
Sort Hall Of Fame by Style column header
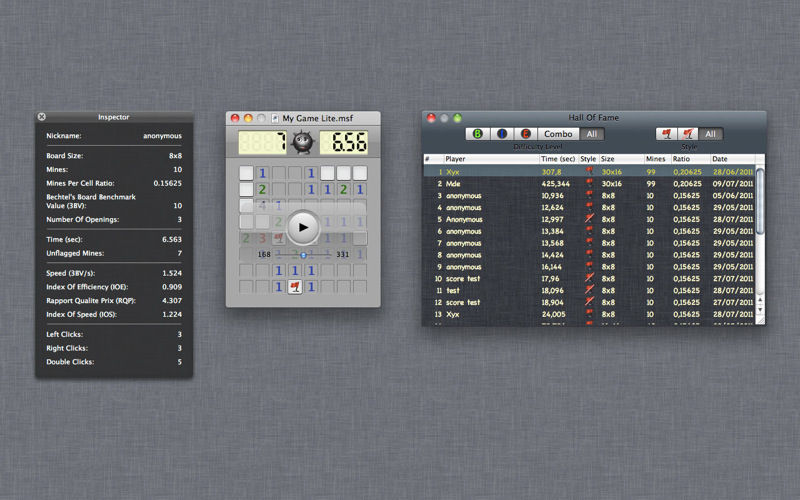[x=588, y=159]
